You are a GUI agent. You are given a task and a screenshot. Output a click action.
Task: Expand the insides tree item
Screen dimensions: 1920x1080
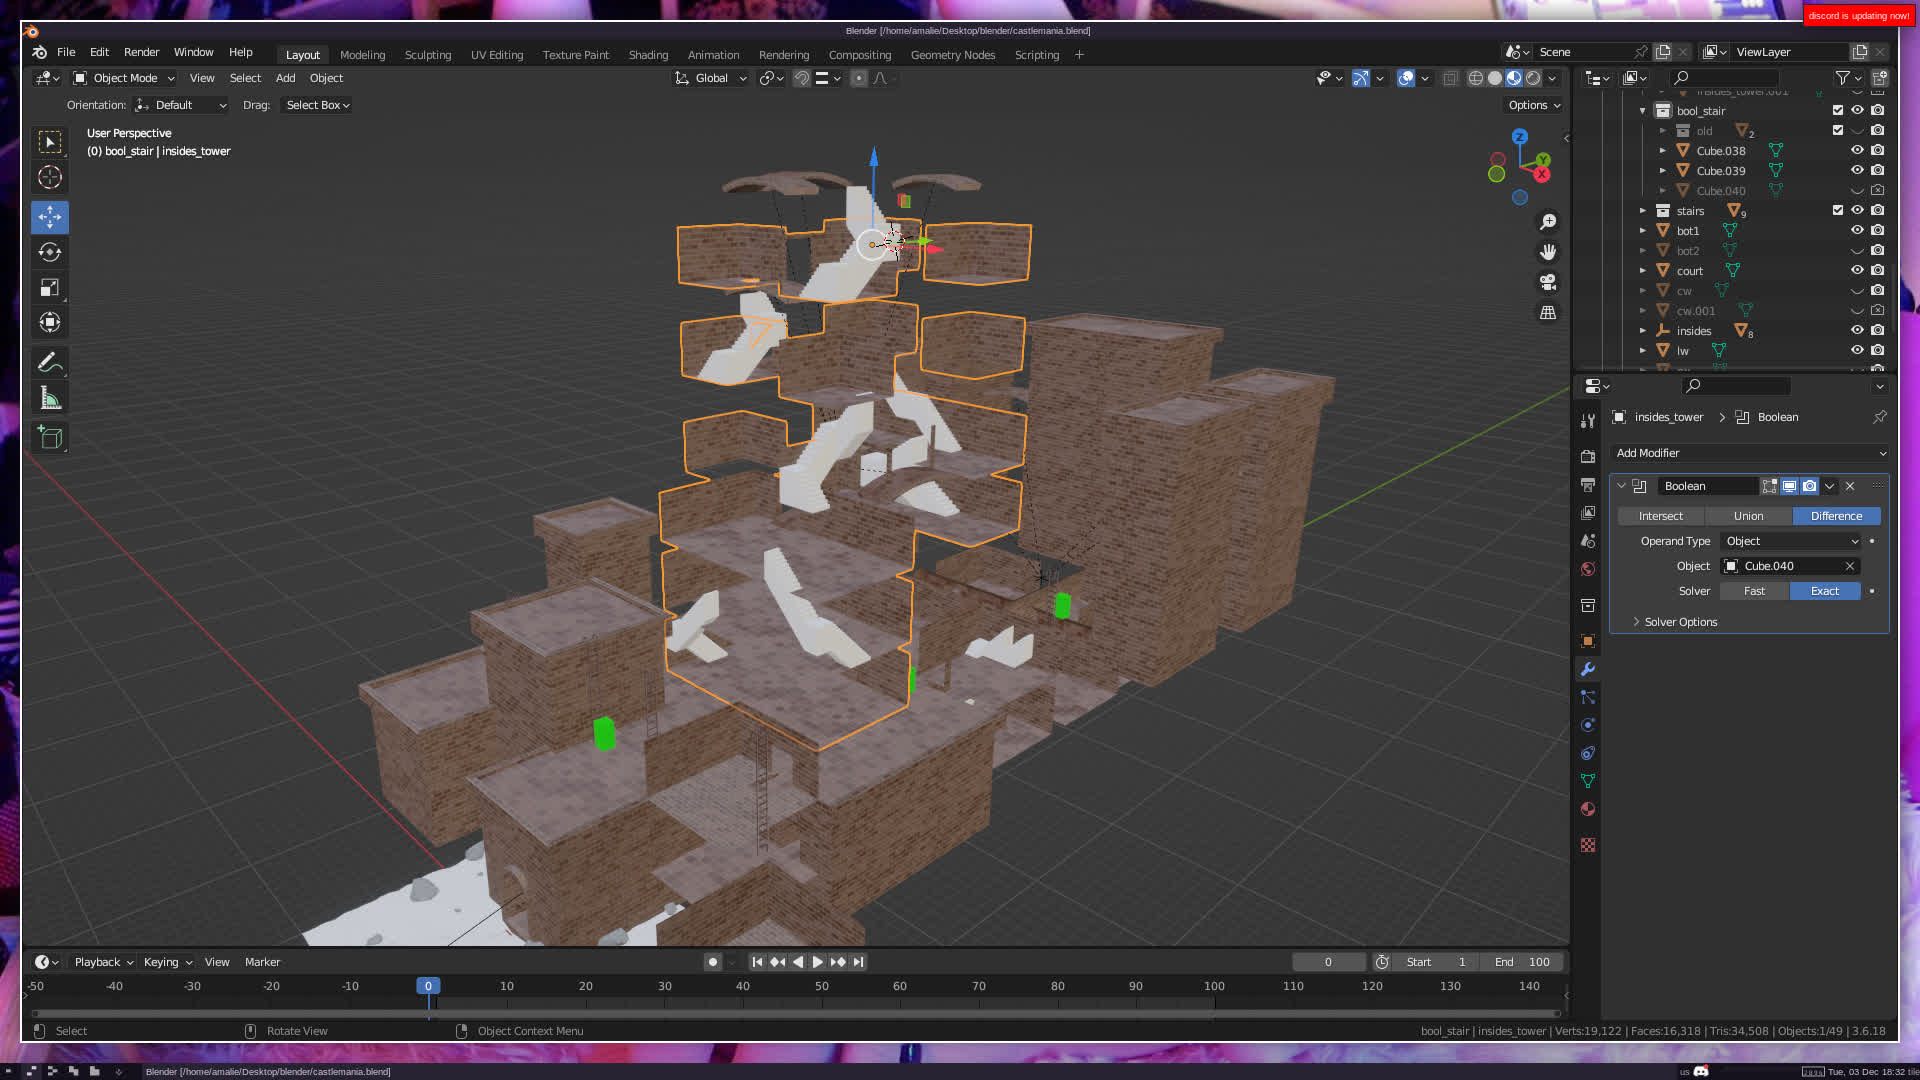pyautogui.click(x=1643, y=331)
